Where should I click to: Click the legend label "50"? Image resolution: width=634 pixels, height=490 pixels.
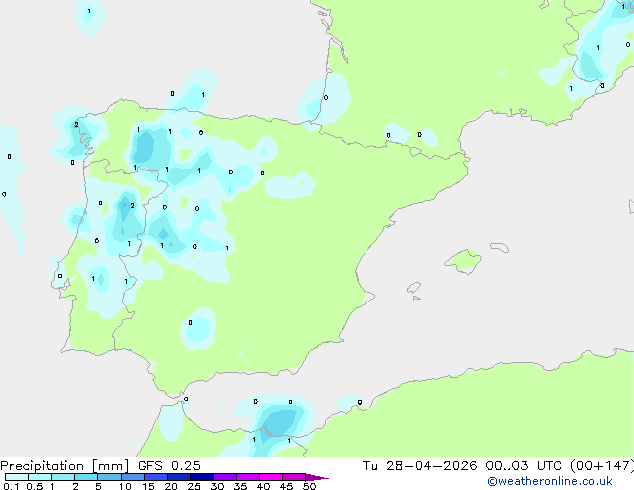(x=309, y=486)
